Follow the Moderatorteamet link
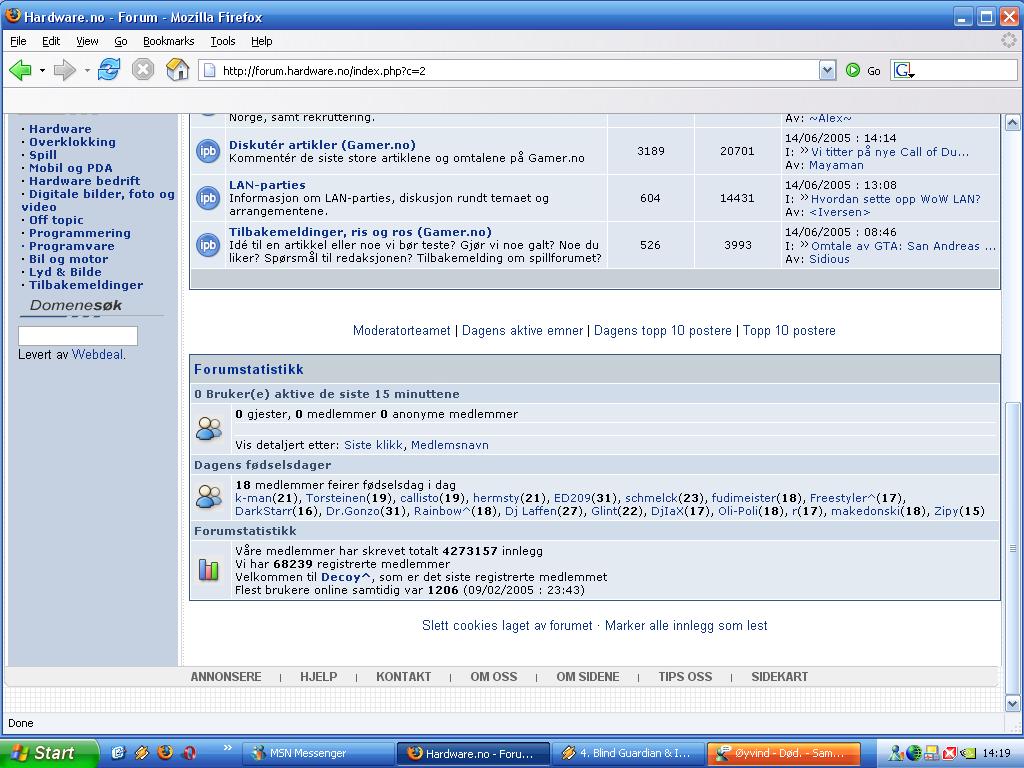 click(402, 330)
